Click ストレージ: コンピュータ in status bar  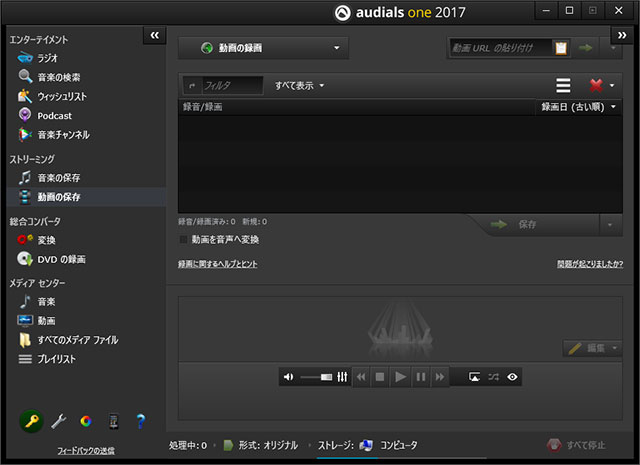(x=368, y=445)
